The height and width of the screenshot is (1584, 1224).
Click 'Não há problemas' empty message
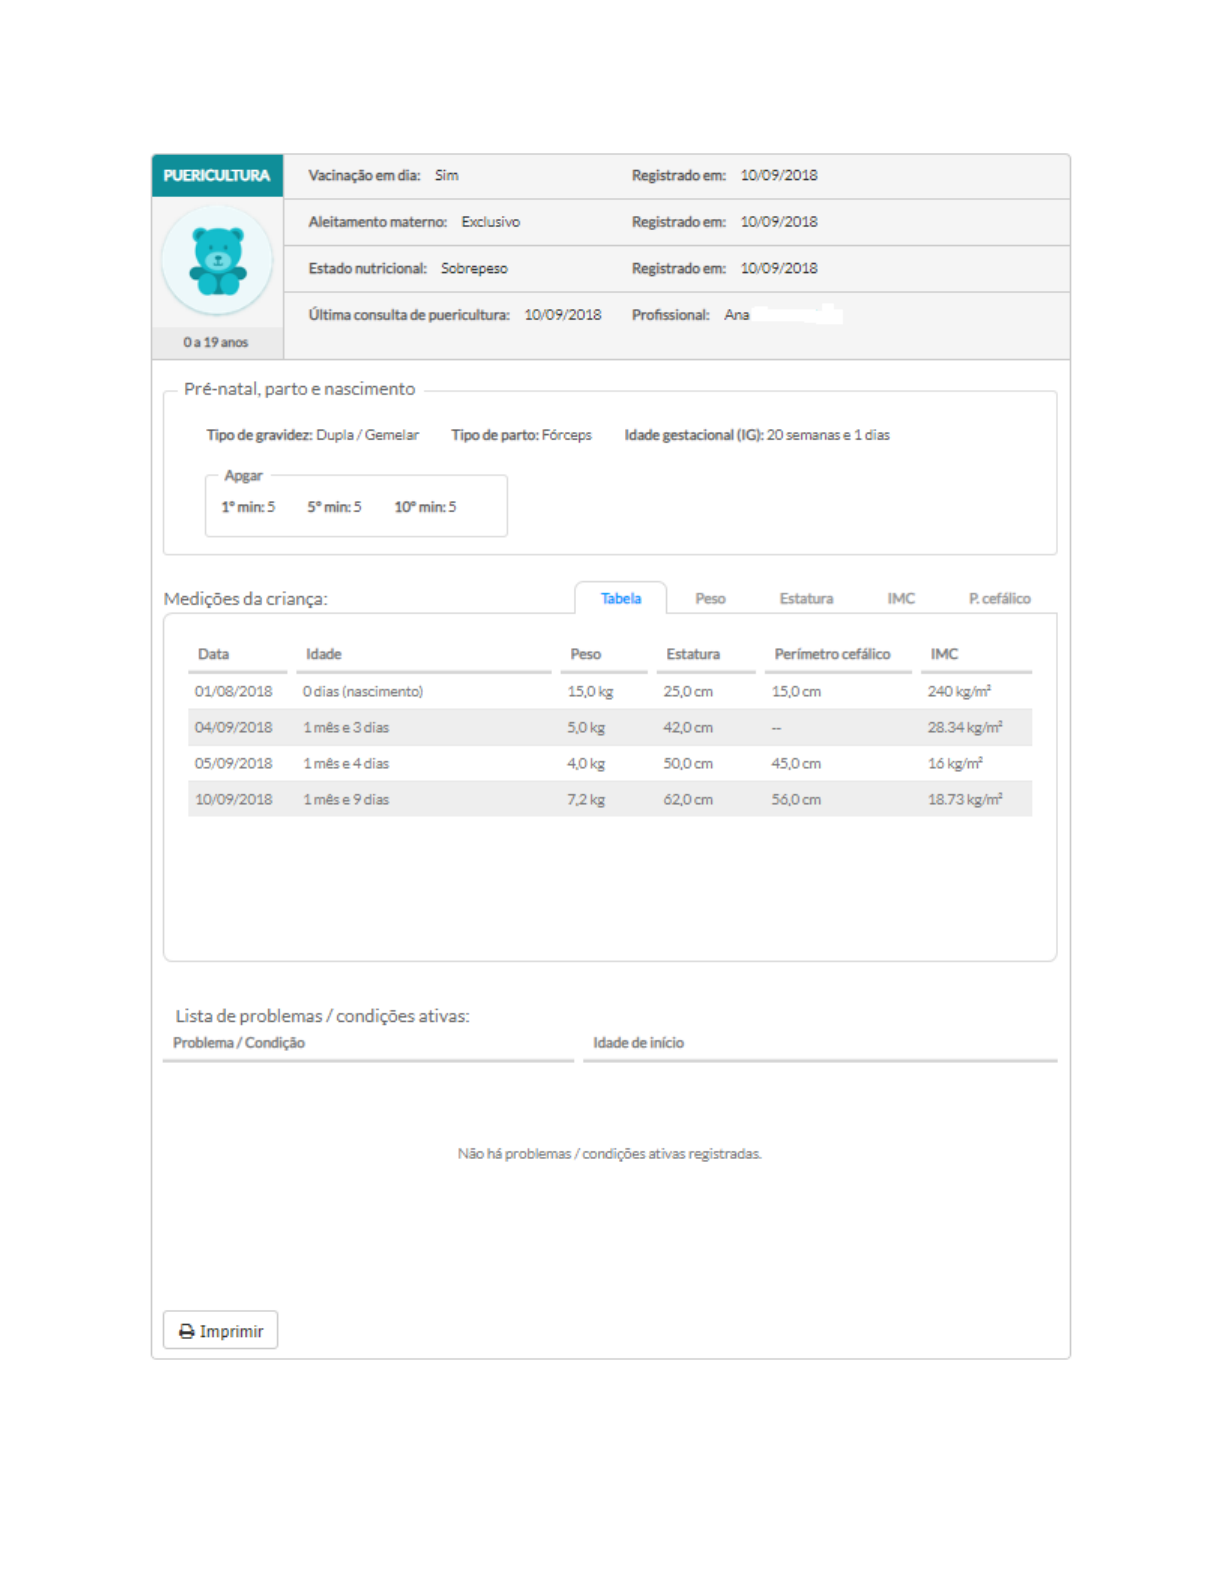pyautogui.click(x=610, y=1154)
